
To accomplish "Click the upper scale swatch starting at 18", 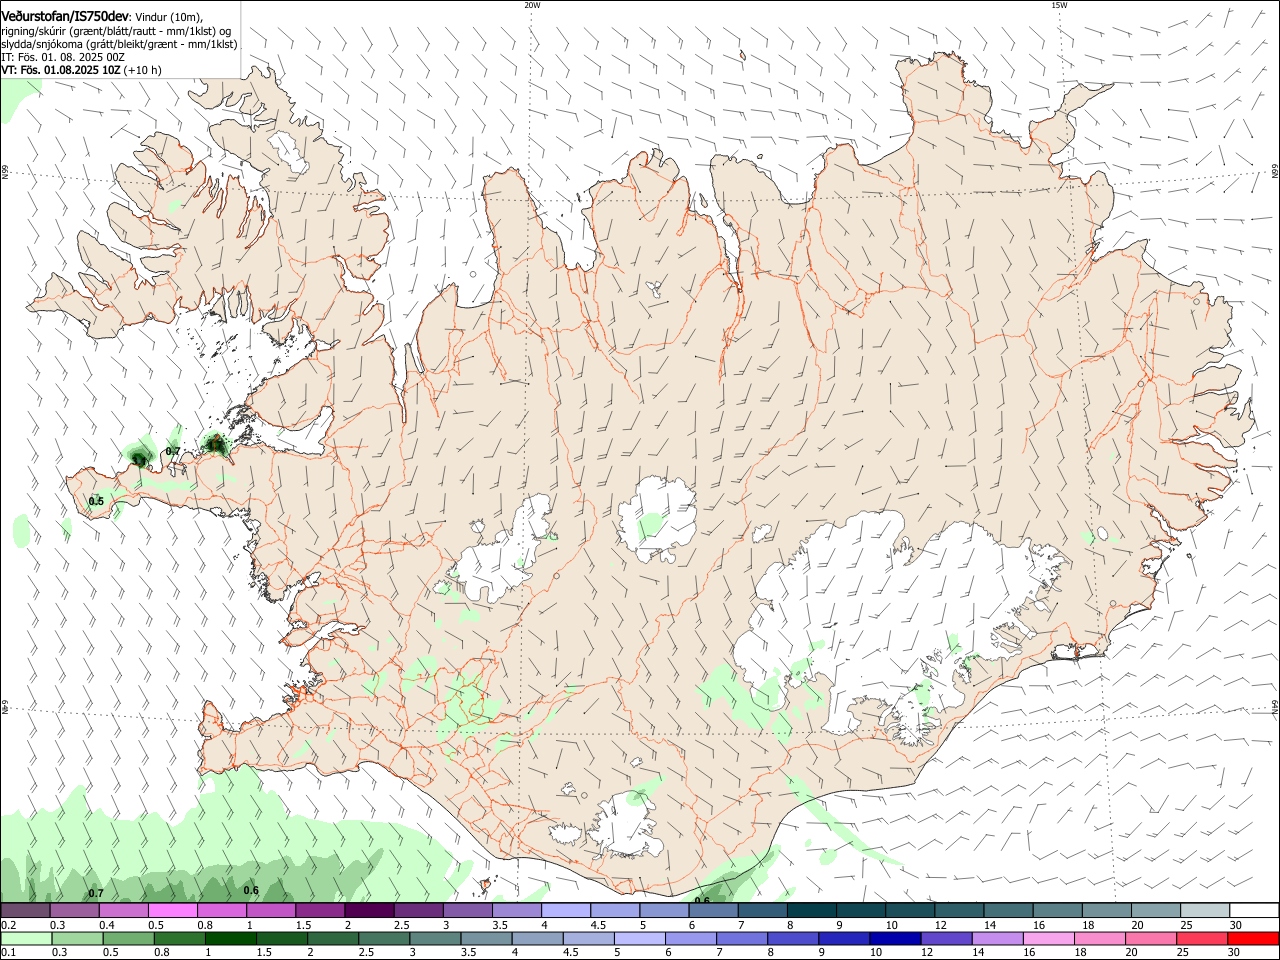I will 1108,911.
